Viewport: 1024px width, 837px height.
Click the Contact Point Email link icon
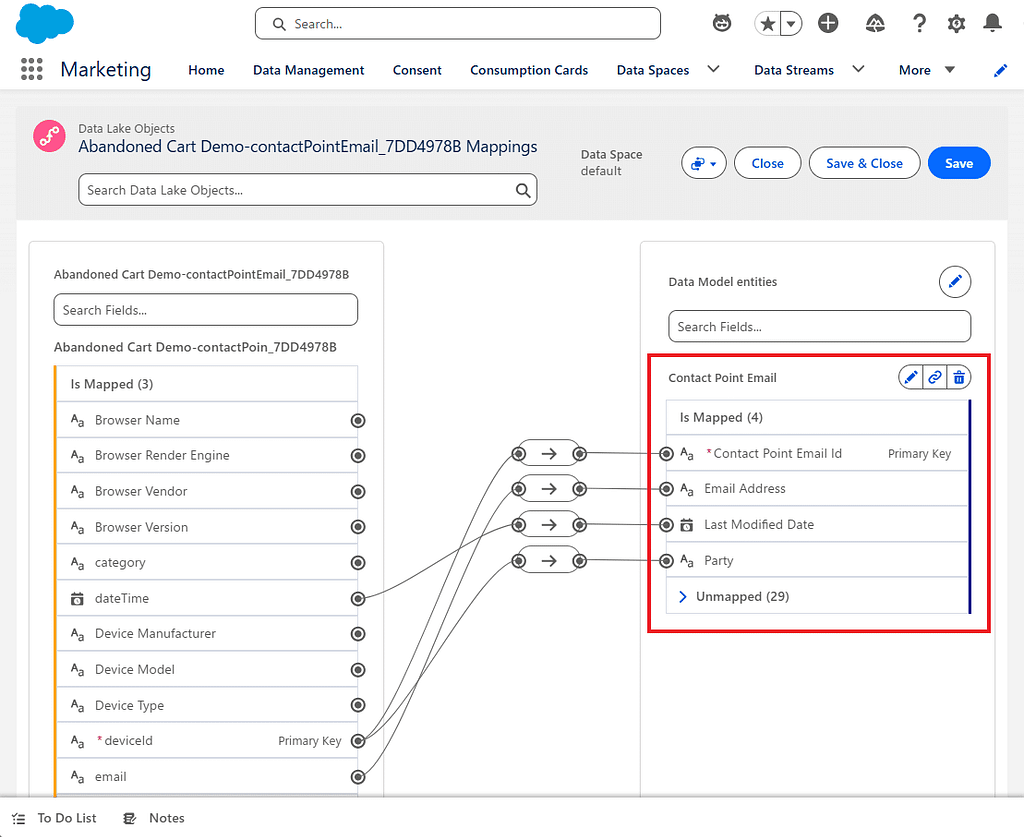pos(935,377)
